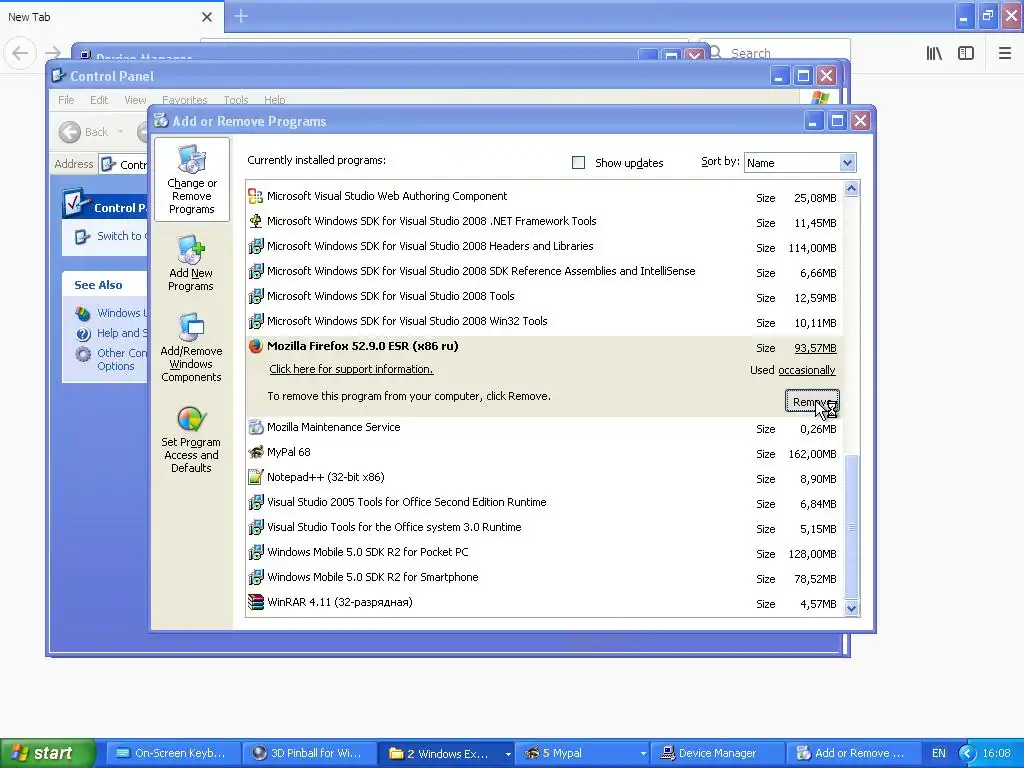Select the New Tab browser tab
Viewport: 1024px width, 768px height.
point(111,17)
